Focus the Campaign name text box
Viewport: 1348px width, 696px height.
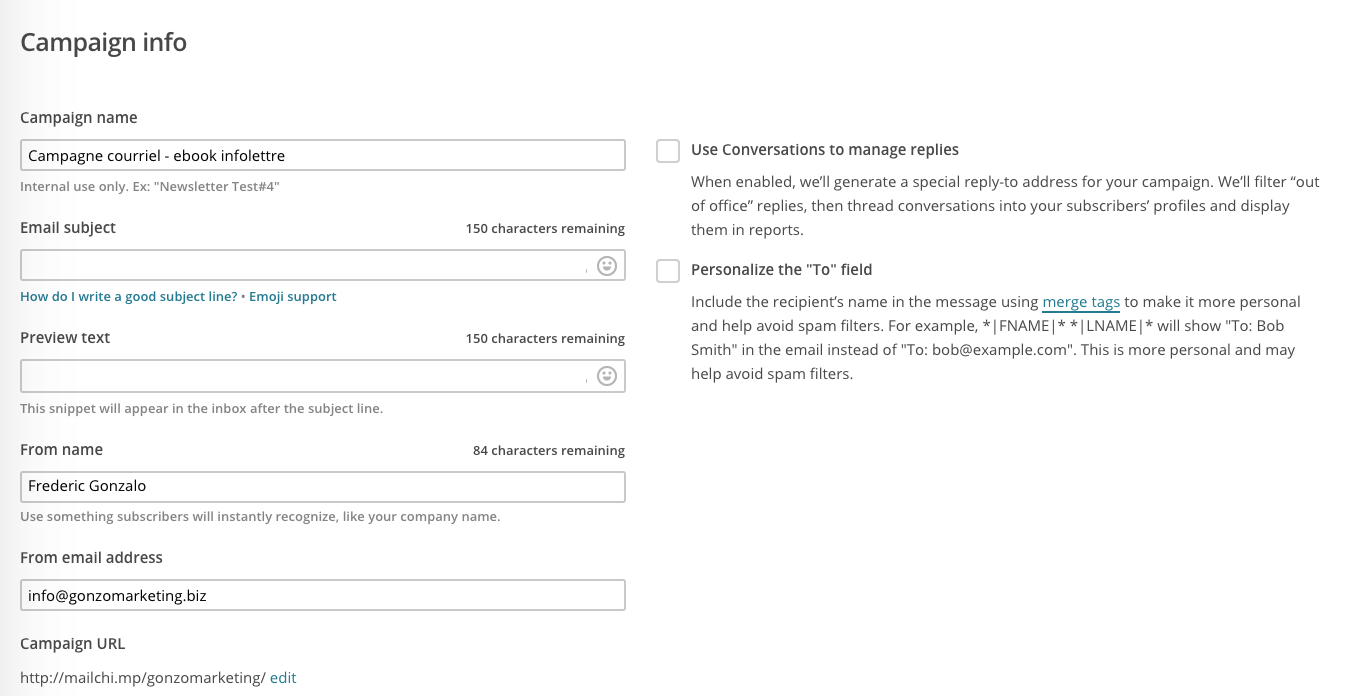322,155
